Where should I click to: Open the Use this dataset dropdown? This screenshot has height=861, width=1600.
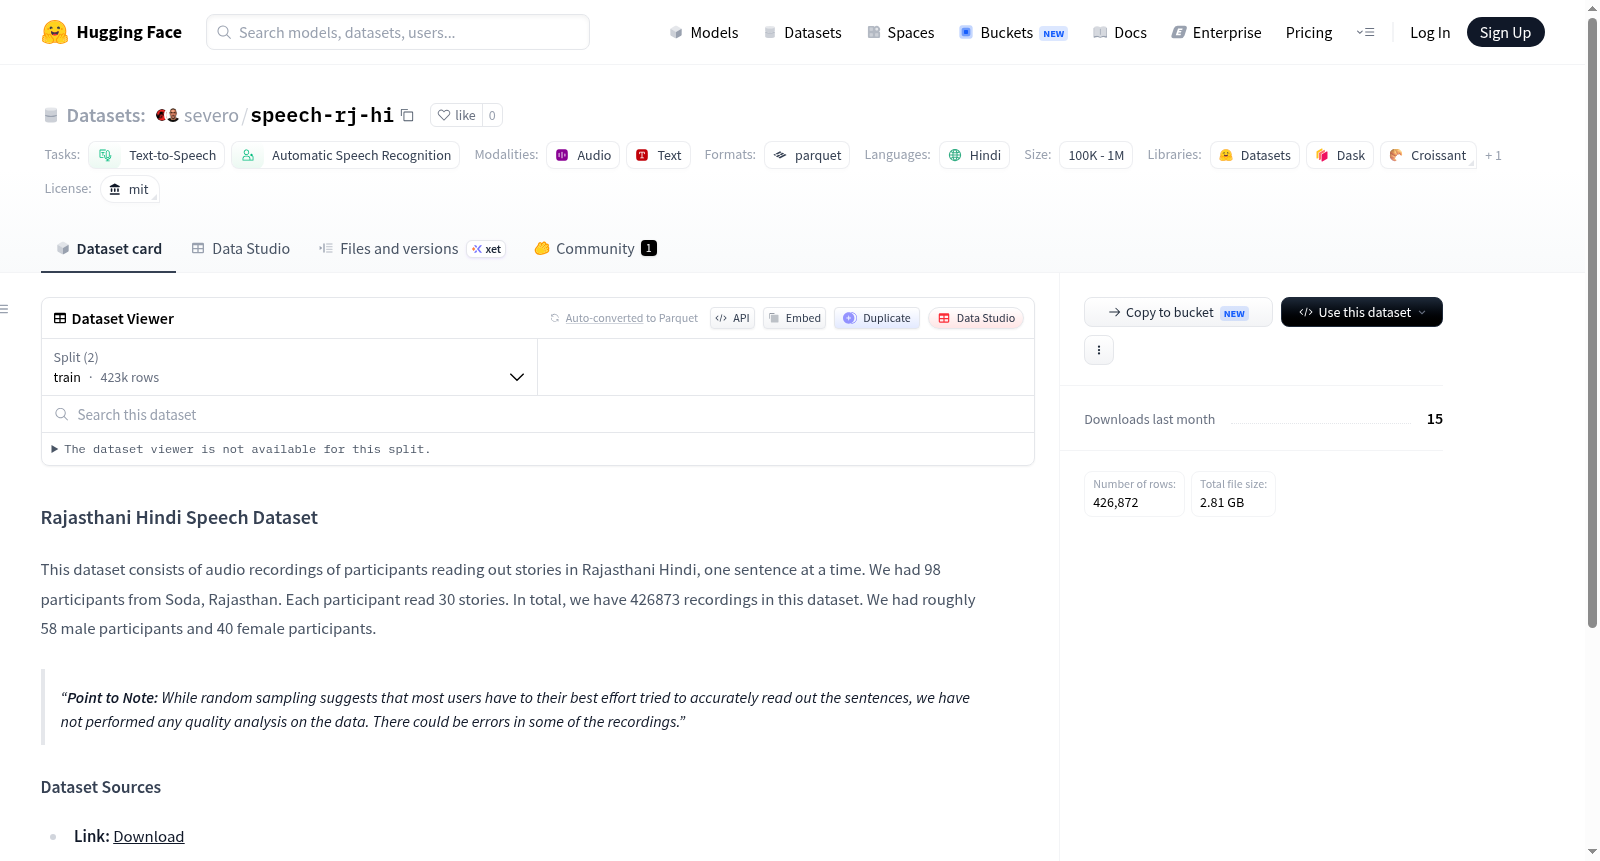click(1361, 312)
